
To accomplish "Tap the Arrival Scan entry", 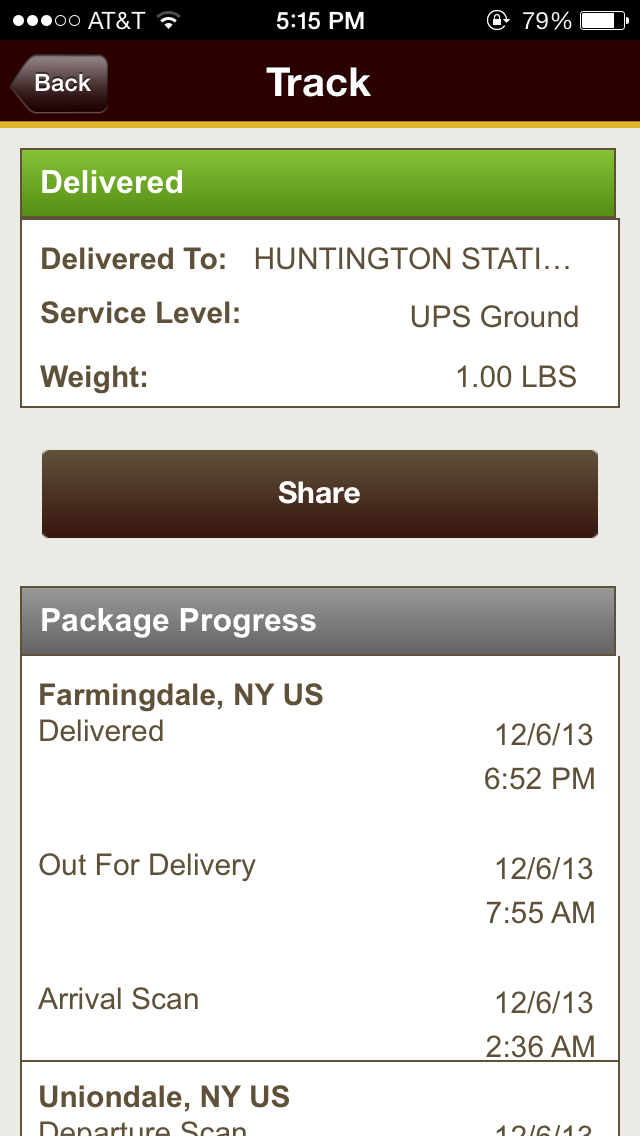I will tap(318, 1021).
